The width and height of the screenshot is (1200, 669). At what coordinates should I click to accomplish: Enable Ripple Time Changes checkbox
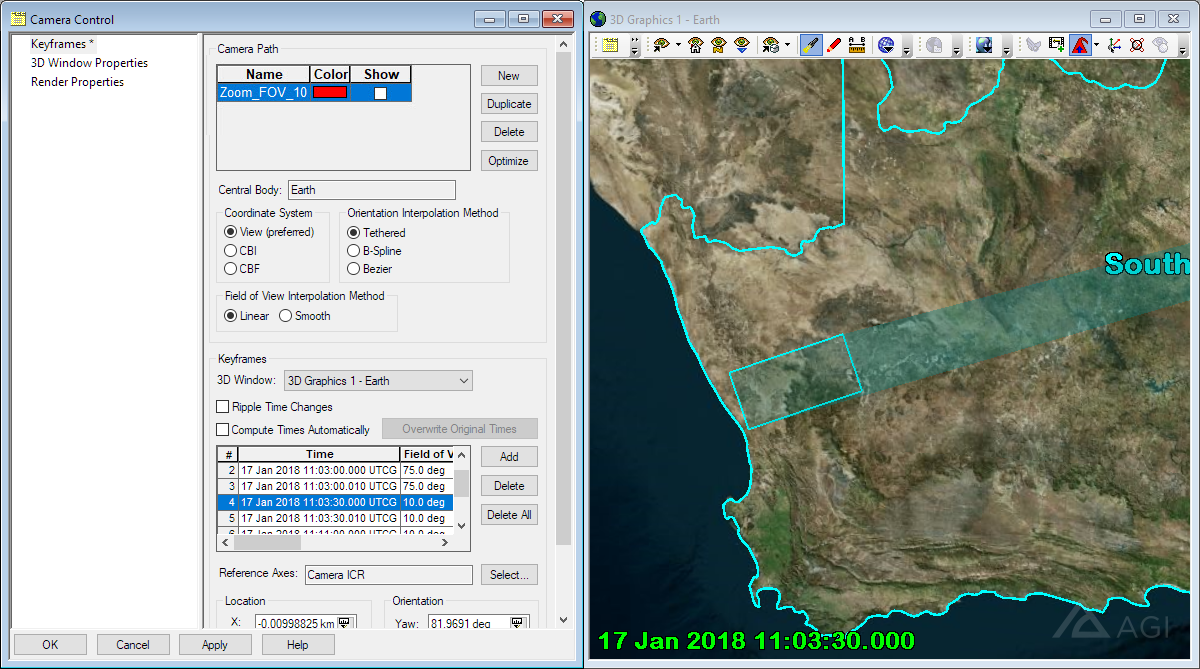tap(223, 407)
